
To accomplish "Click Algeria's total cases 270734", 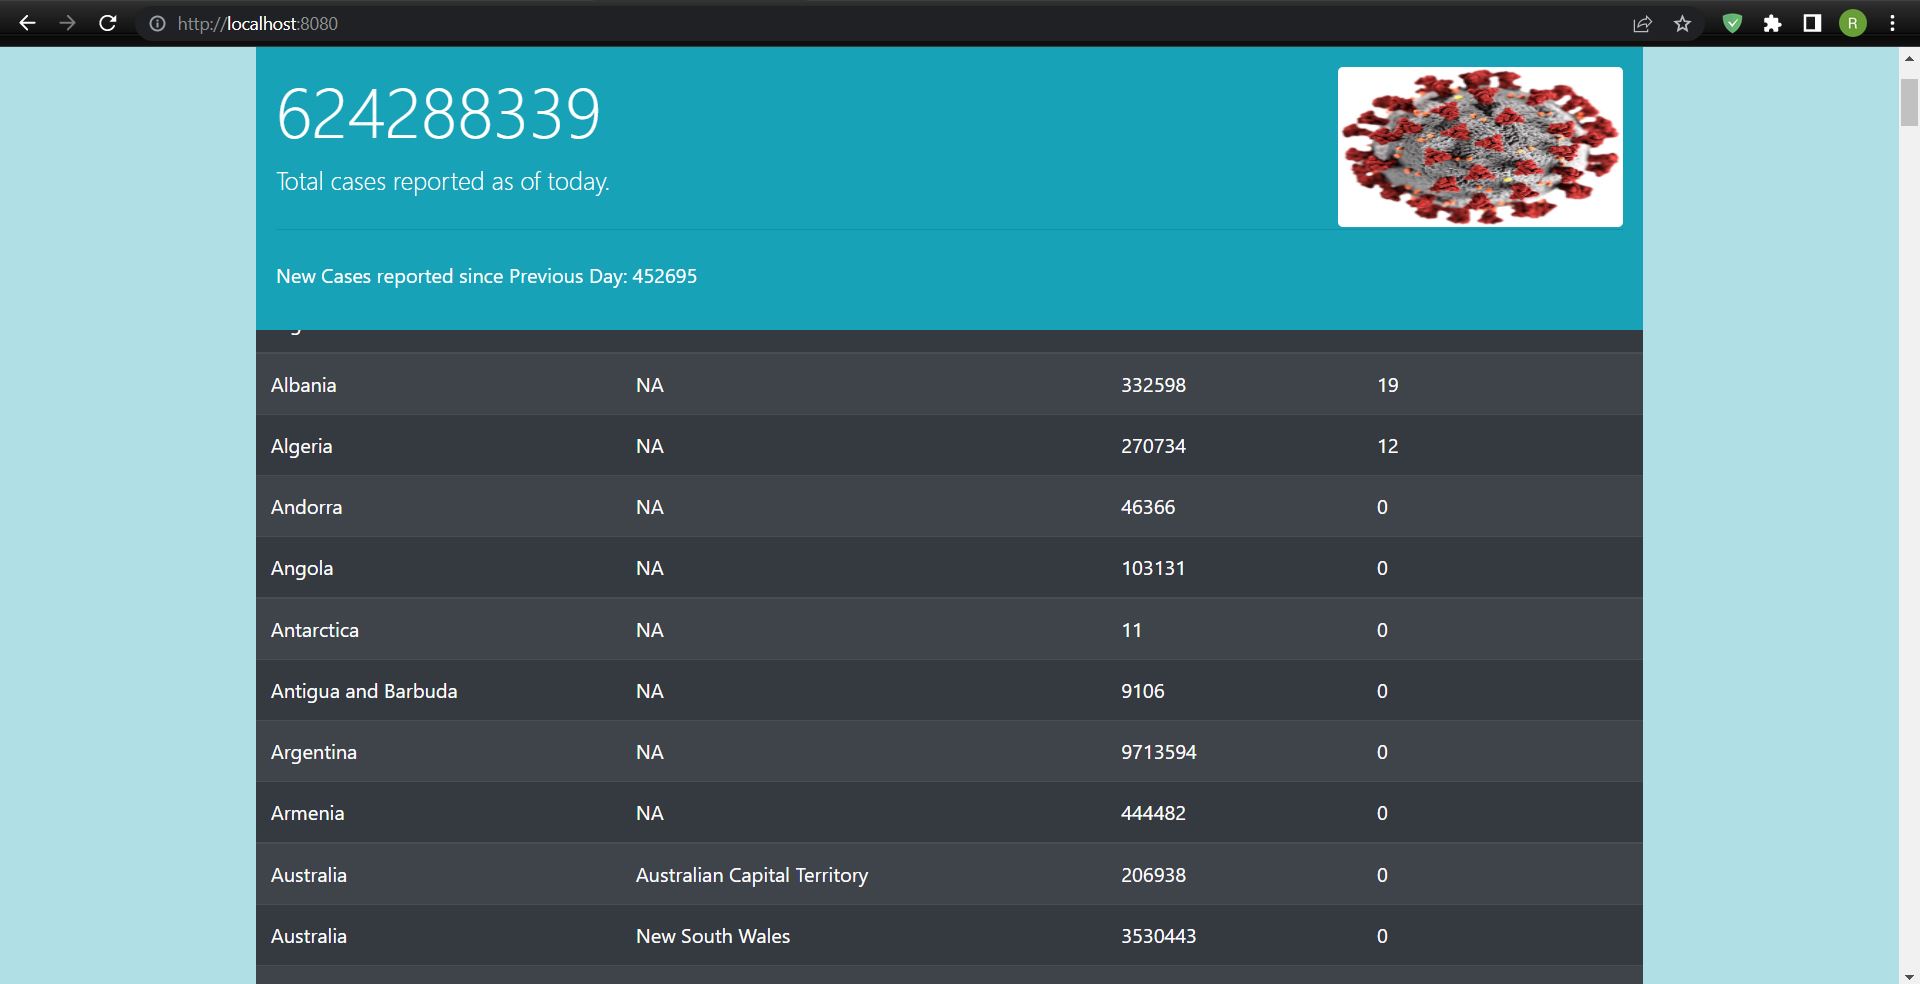I will (1153, 446).
